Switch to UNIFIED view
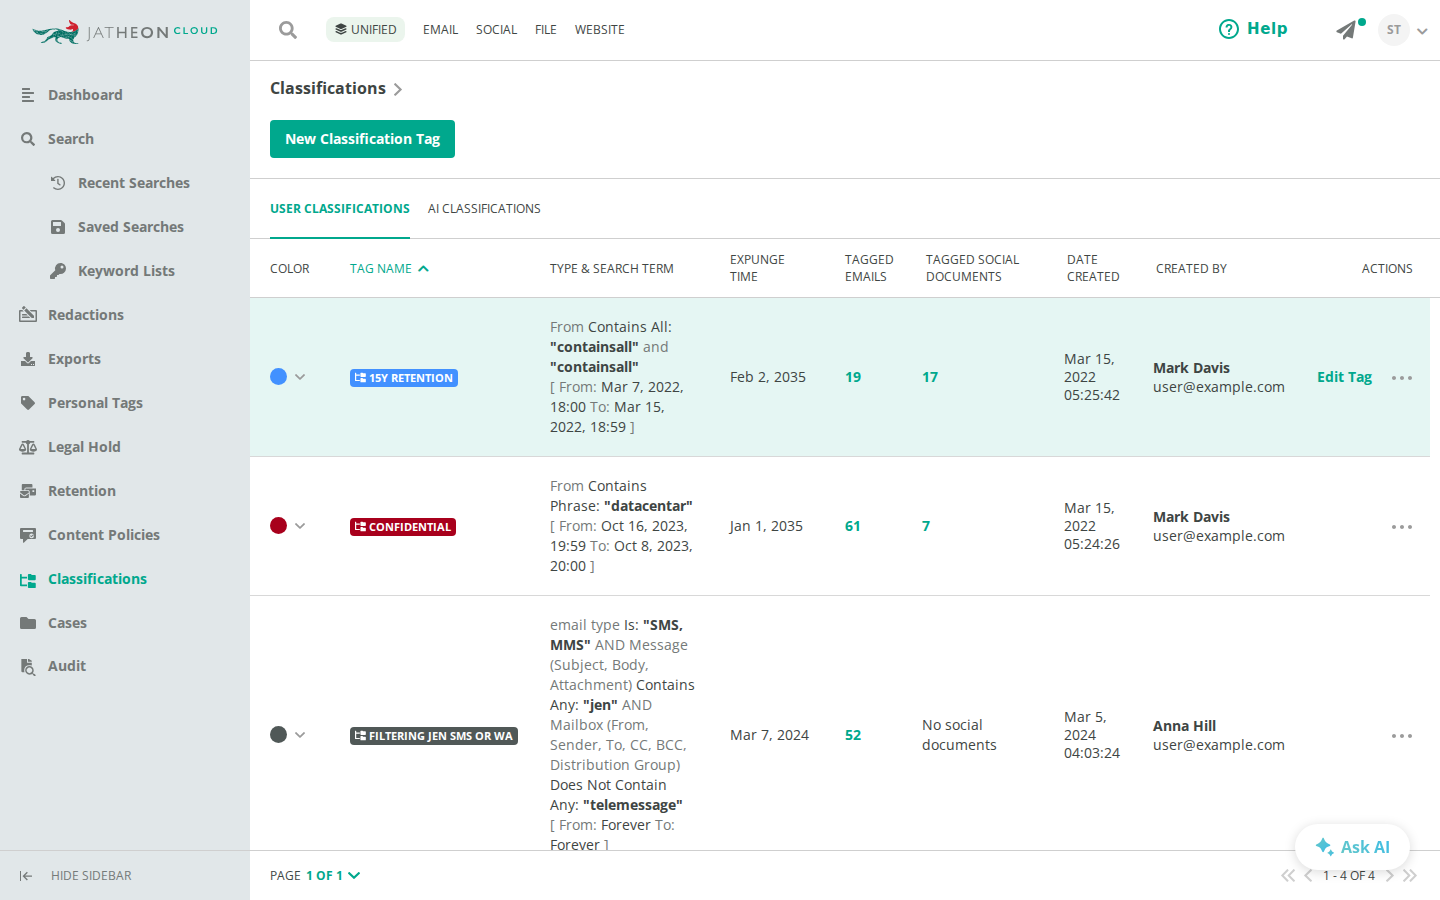 click(x=365, y=29)
